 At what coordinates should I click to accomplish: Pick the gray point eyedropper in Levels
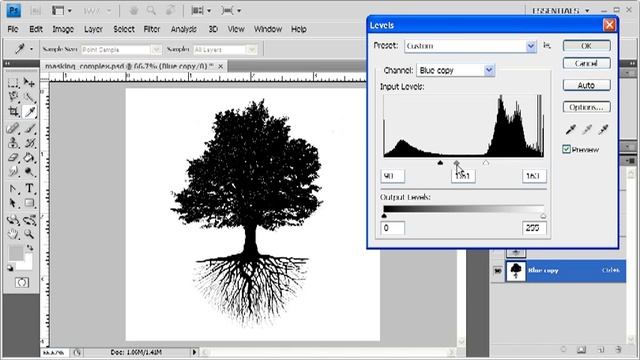click(587, 130)
